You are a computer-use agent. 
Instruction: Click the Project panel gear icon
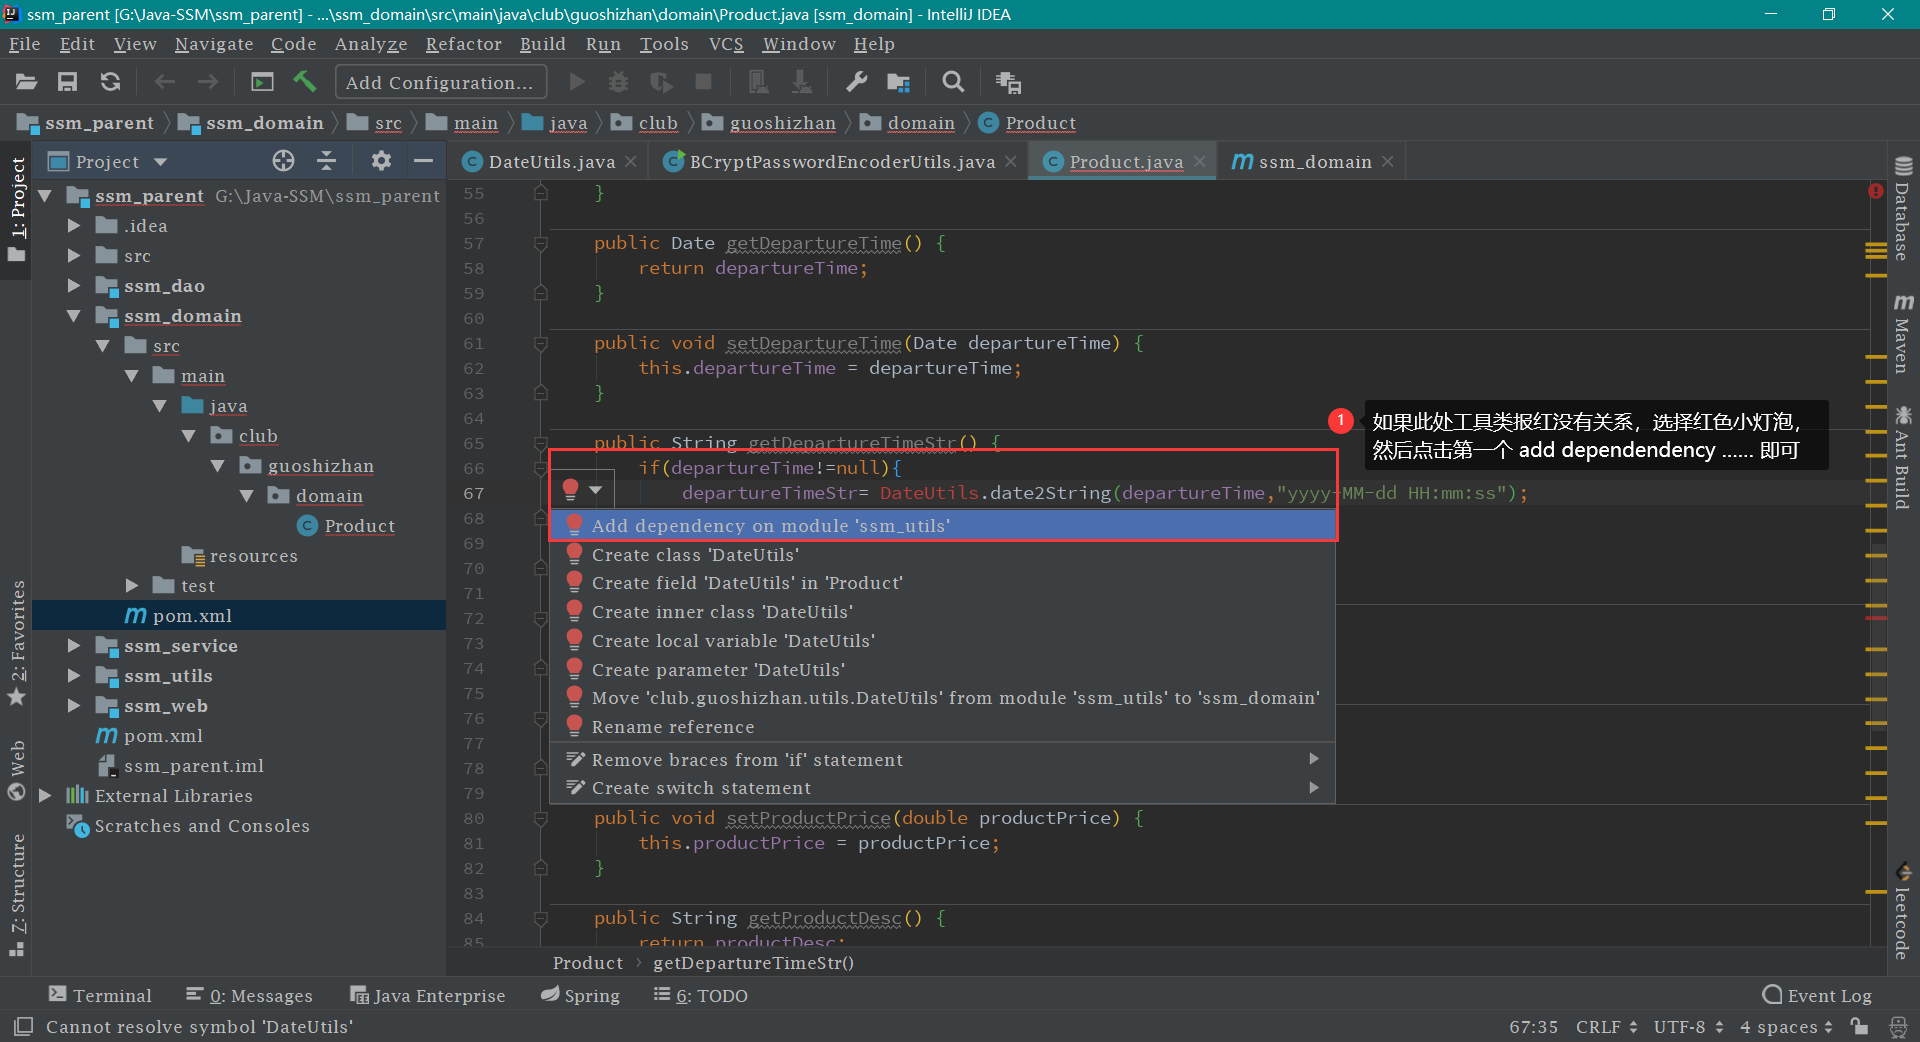point(381,161)
